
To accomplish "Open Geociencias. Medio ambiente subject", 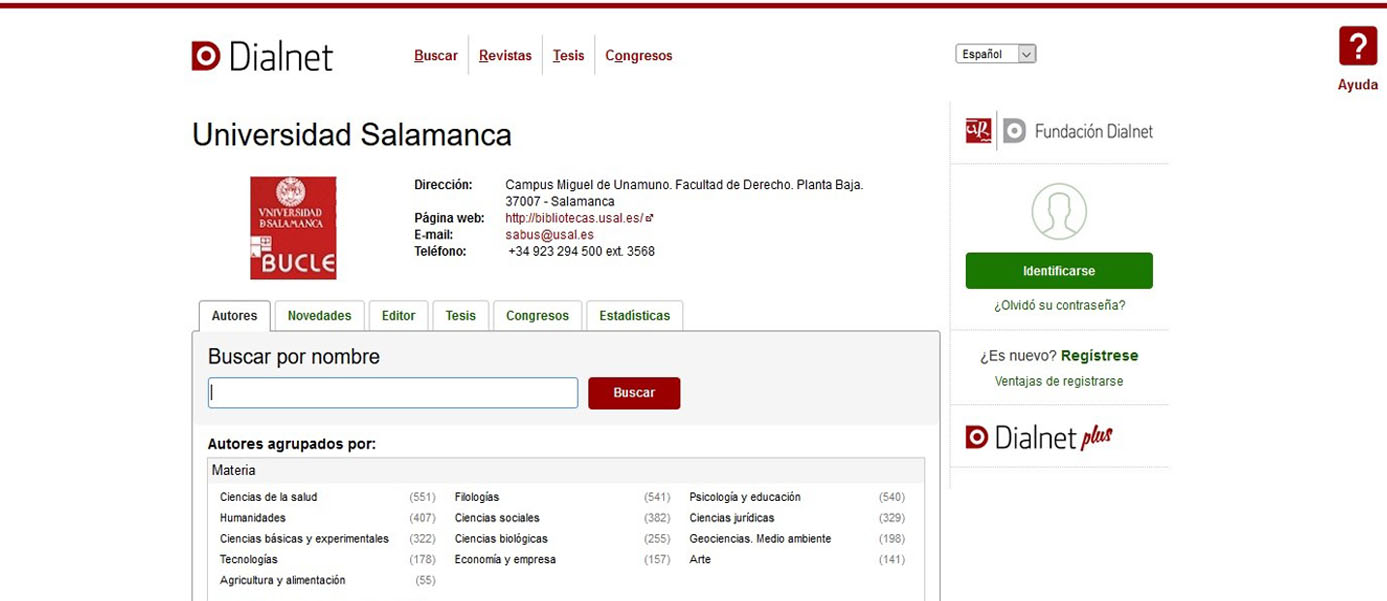I will (x=760, y=539).
